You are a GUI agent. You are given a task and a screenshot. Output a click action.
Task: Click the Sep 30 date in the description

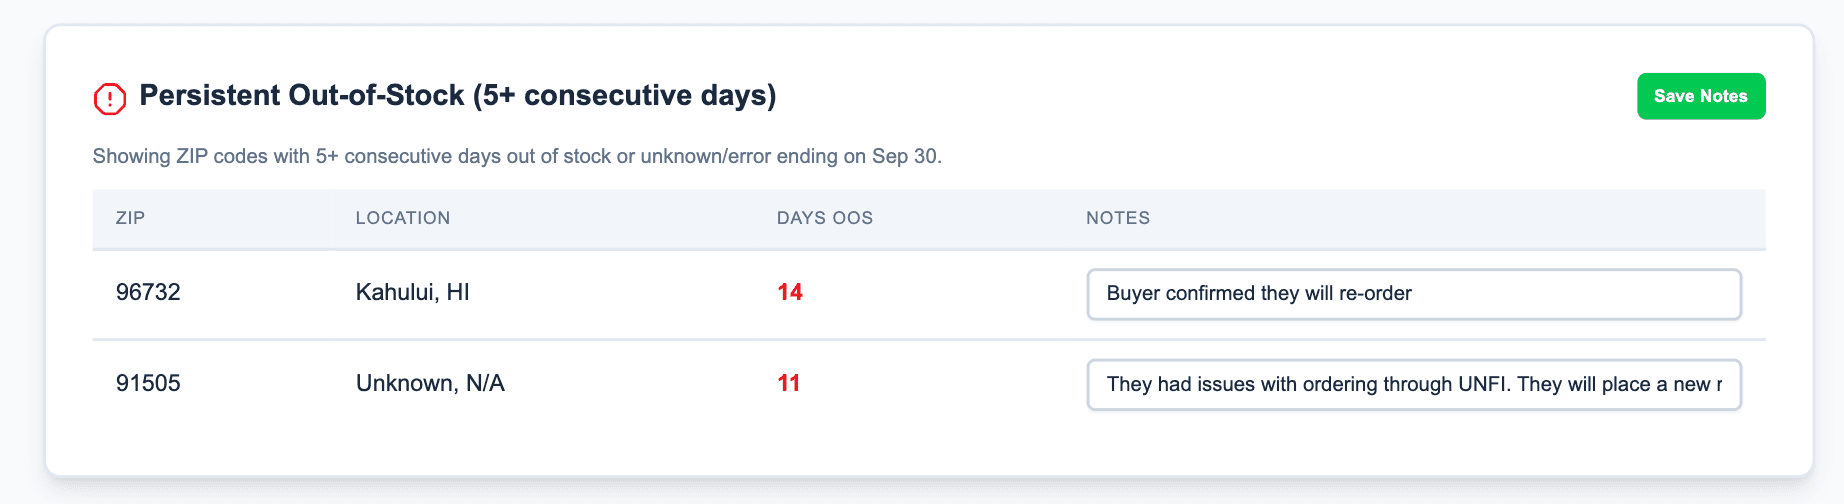(x=904, y=156)
